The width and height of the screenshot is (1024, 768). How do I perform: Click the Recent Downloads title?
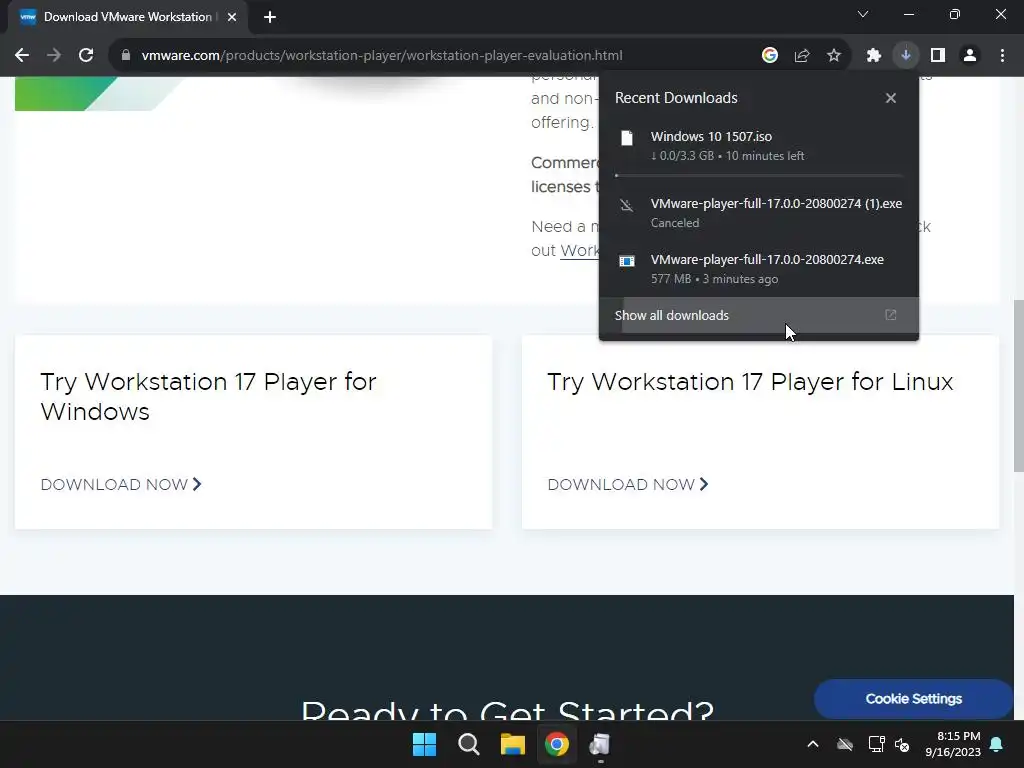(676, 98)
